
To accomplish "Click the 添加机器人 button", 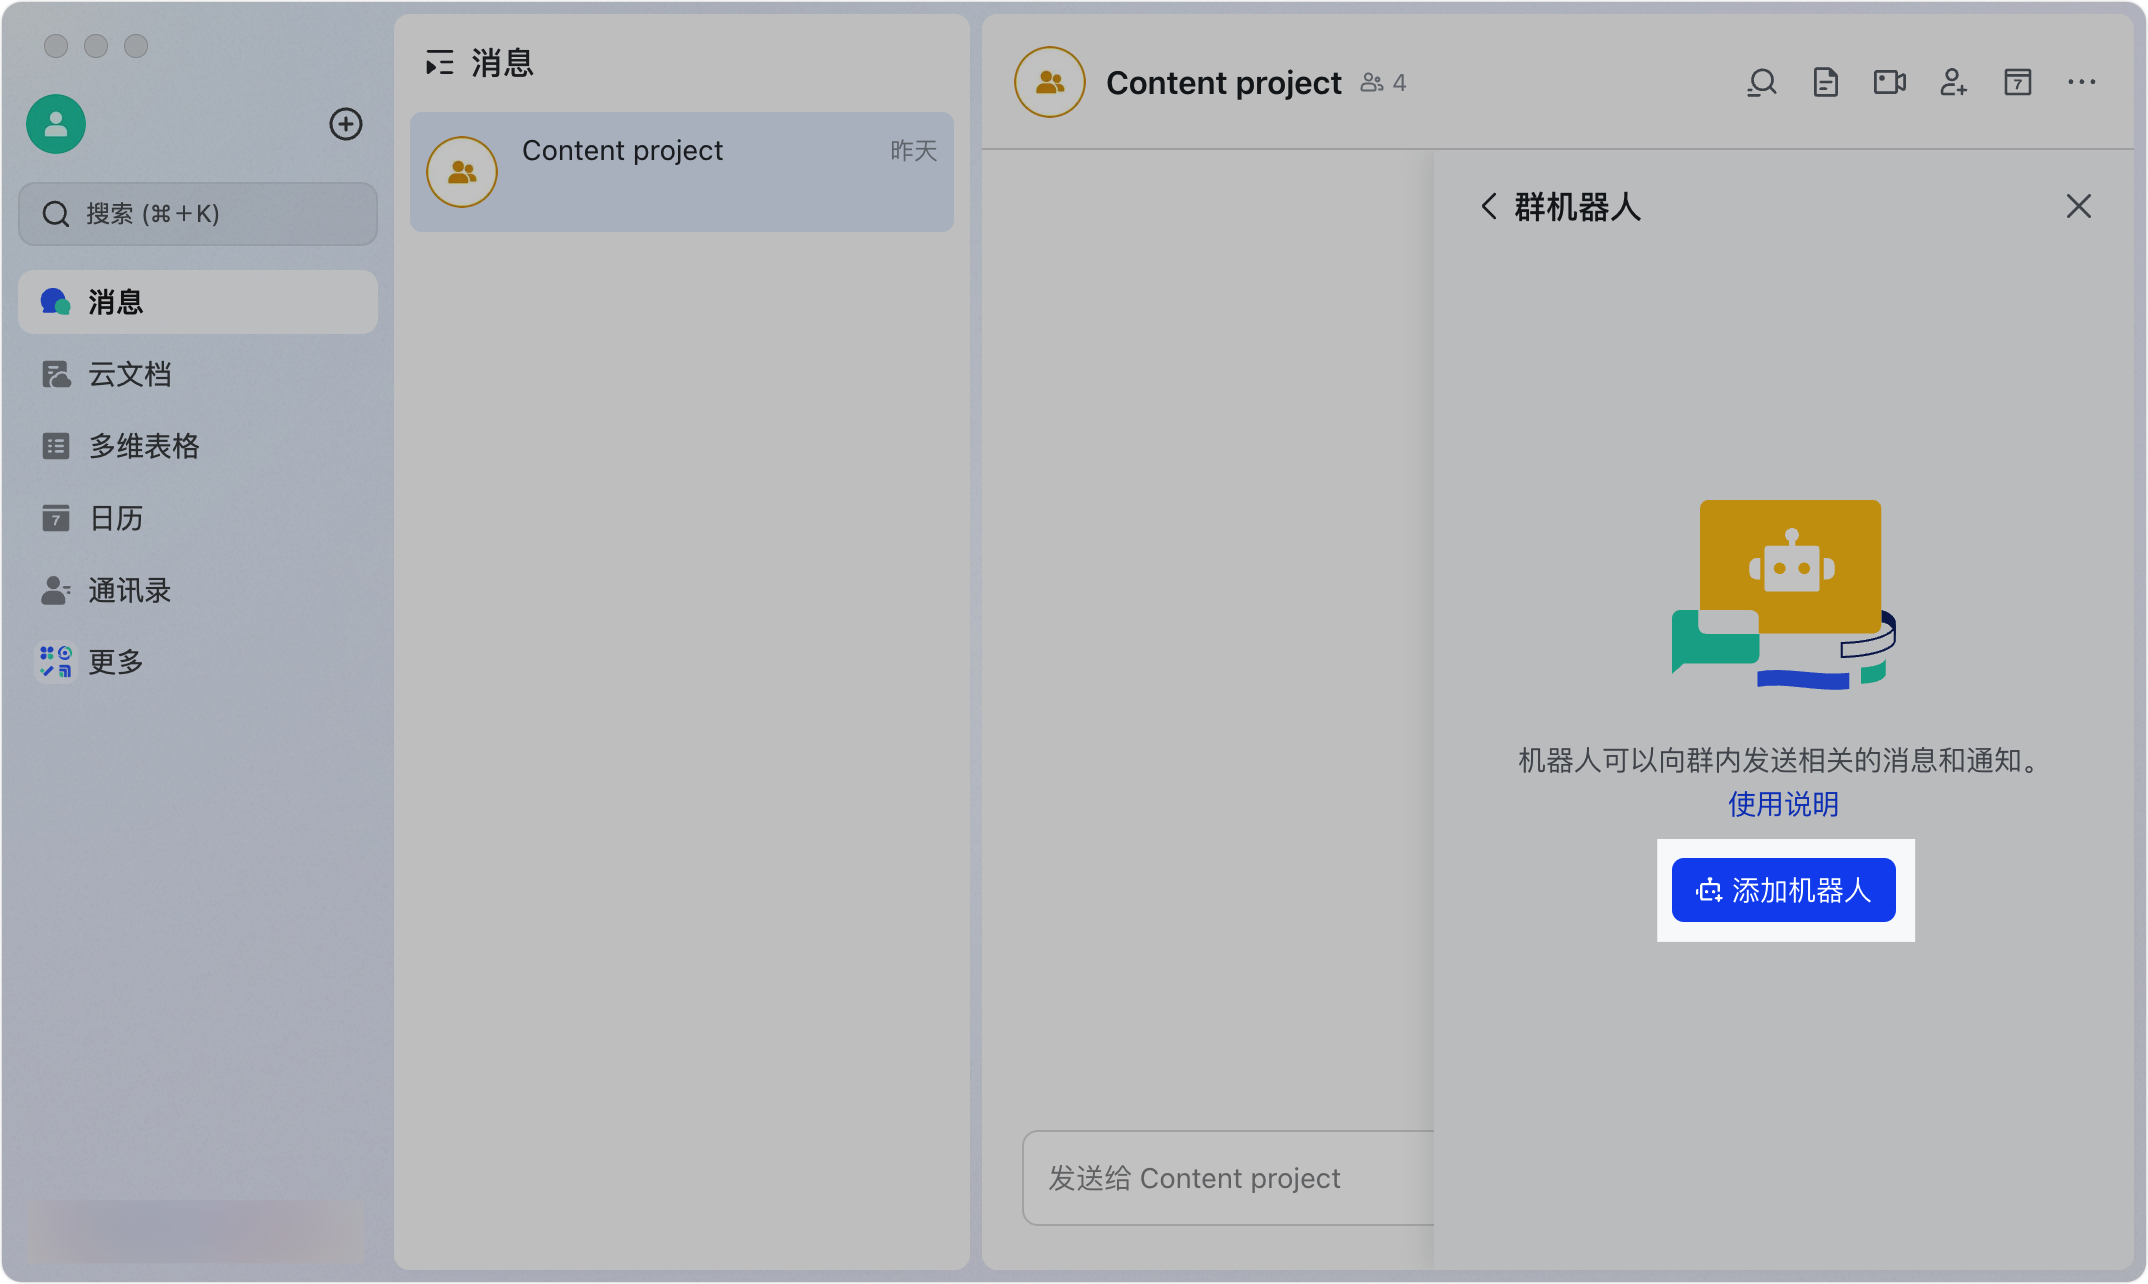I will click(1783, 890).
